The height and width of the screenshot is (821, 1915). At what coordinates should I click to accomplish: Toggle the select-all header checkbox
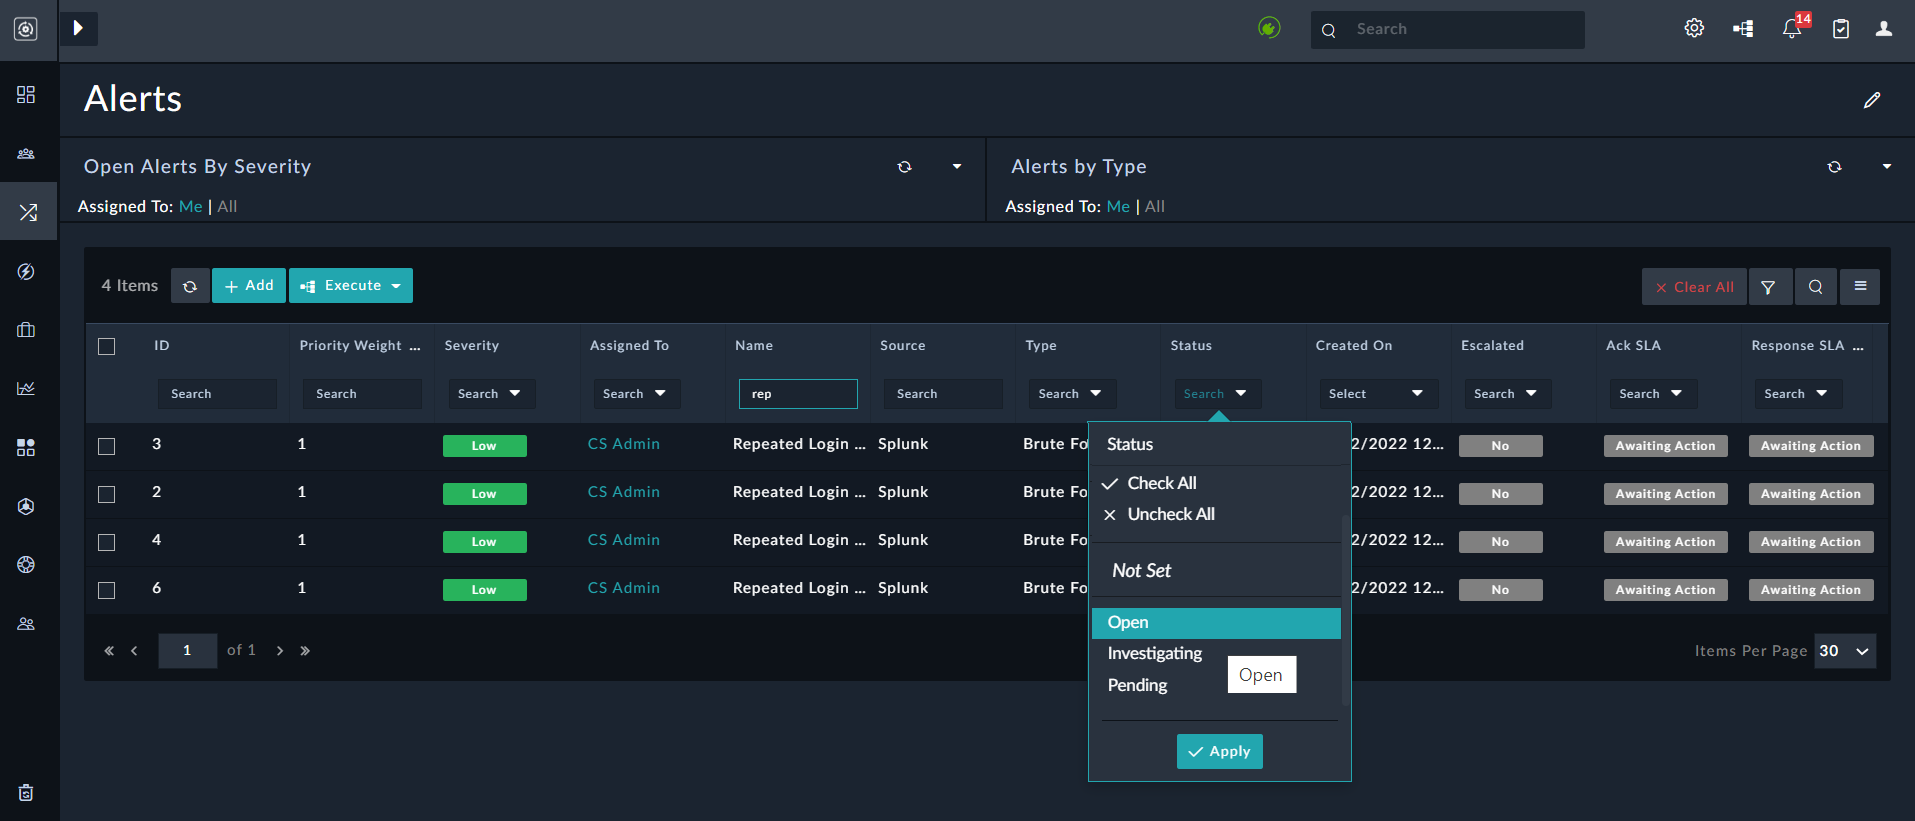click(x=107, y=346)
